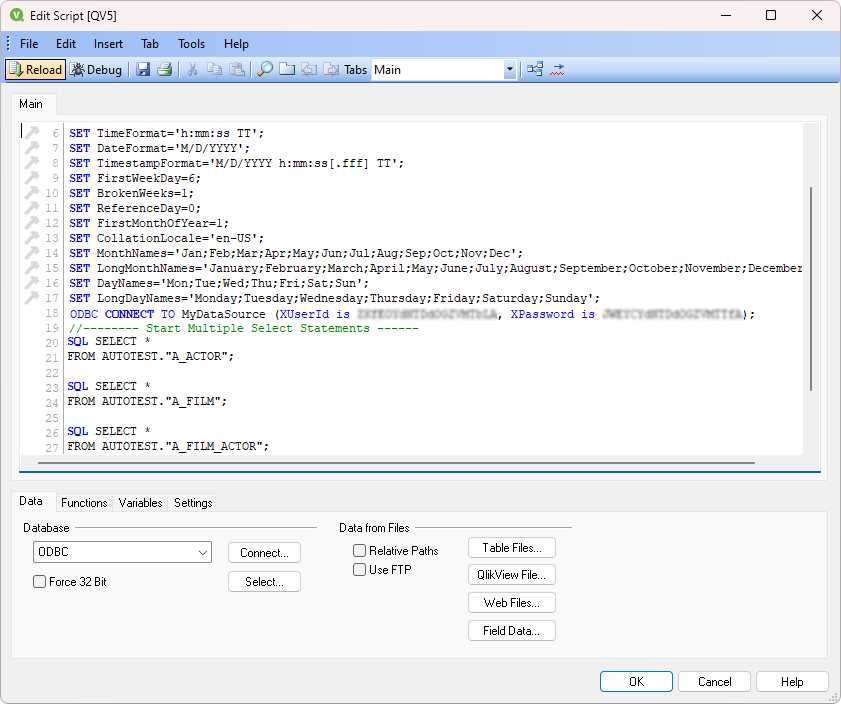This screenshot has width=841, height=704.
Task: Copy text with the copy icon
Action: [214, 69]
